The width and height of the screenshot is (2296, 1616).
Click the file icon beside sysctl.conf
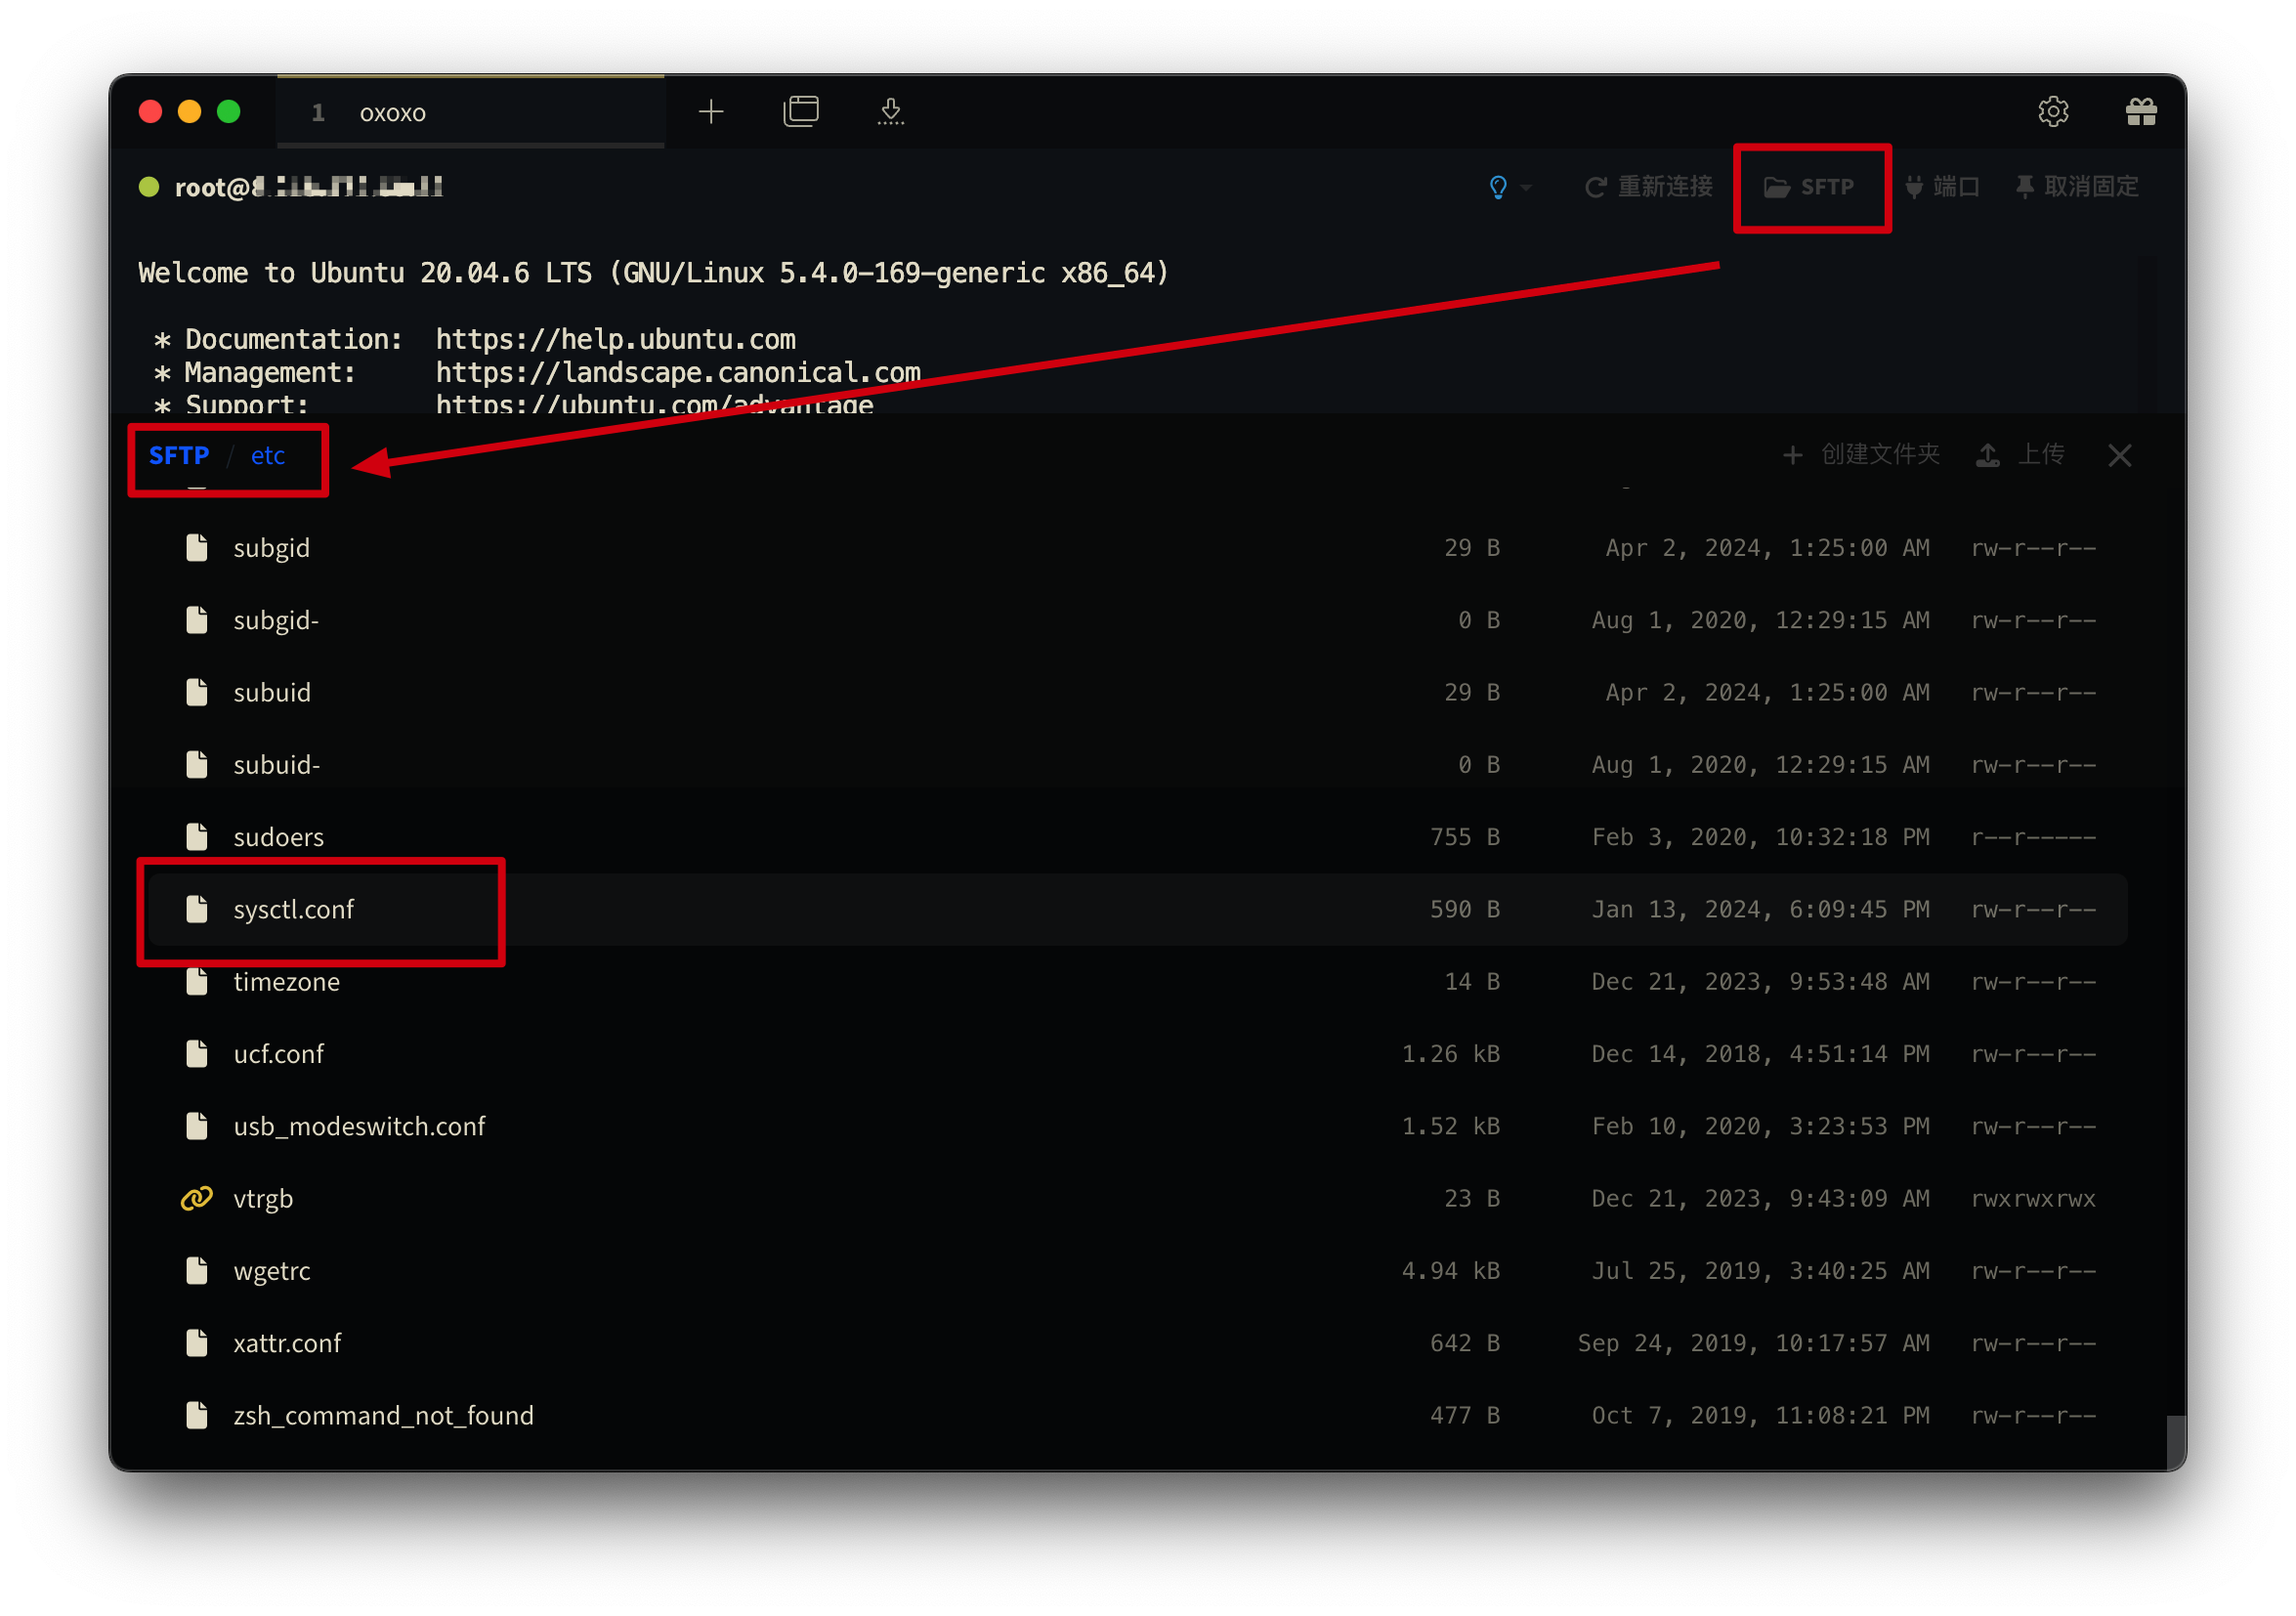(x=197, y=909)
